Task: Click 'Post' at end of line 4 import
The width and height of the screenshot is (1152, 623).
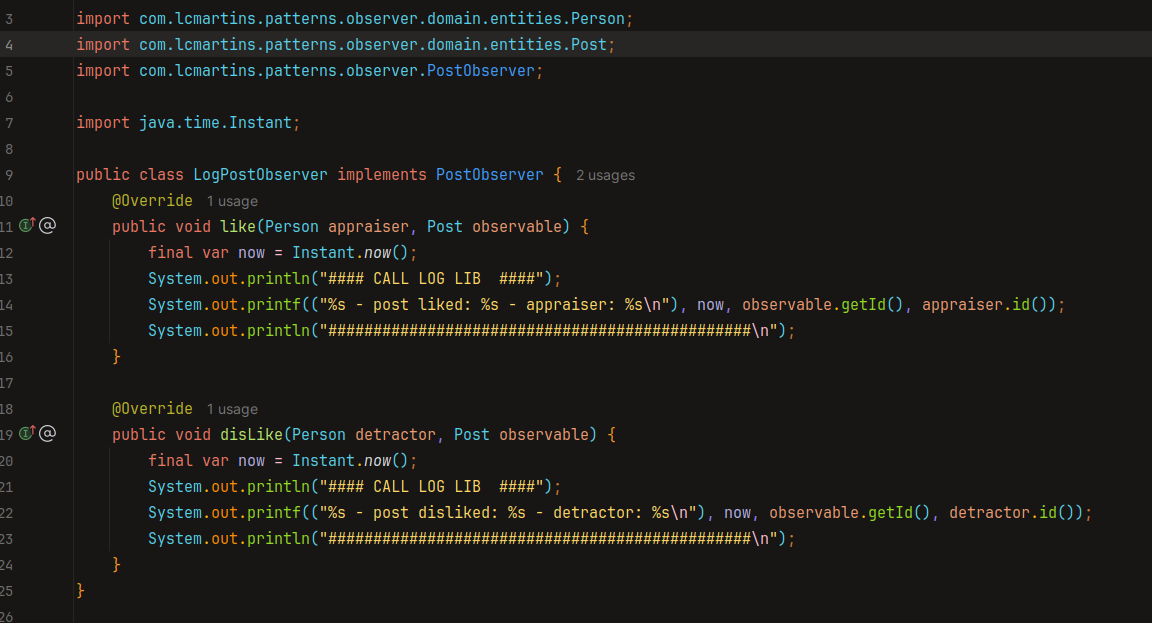Action: (x=589, y=44)
